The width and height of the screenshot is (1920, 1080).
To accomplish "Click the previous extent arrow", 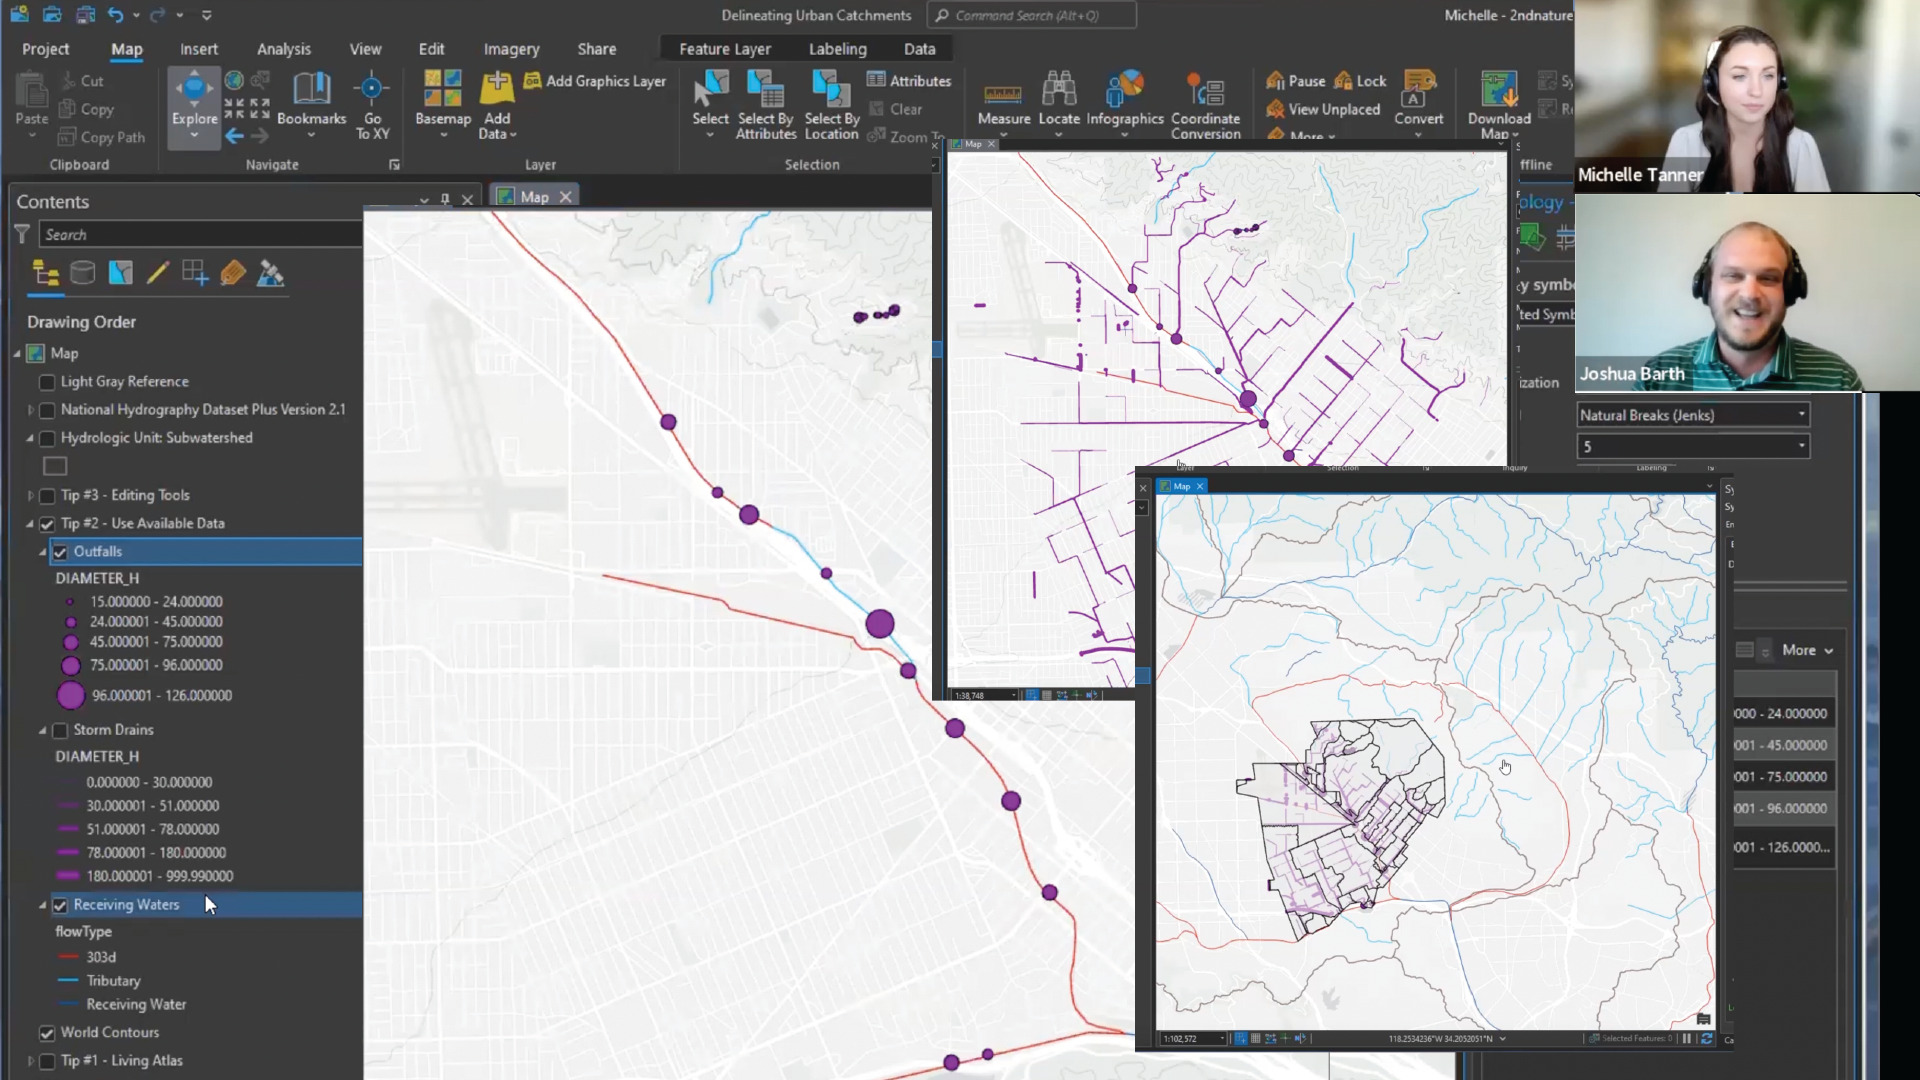I will click(x=234, y=136).
